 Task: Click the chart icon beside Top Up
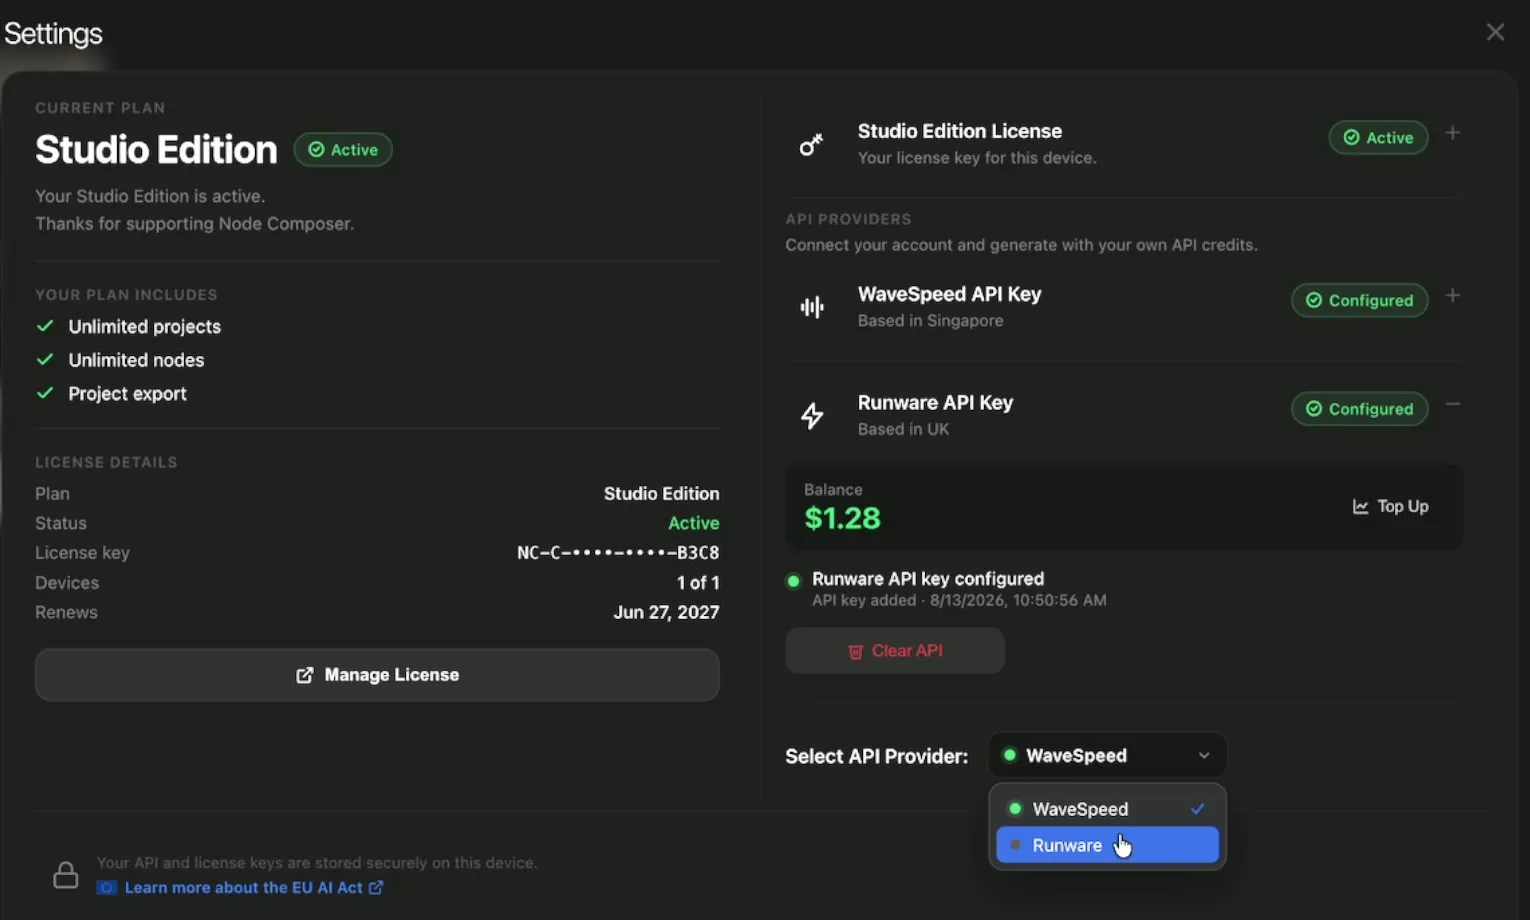[x=1360, y=507]
